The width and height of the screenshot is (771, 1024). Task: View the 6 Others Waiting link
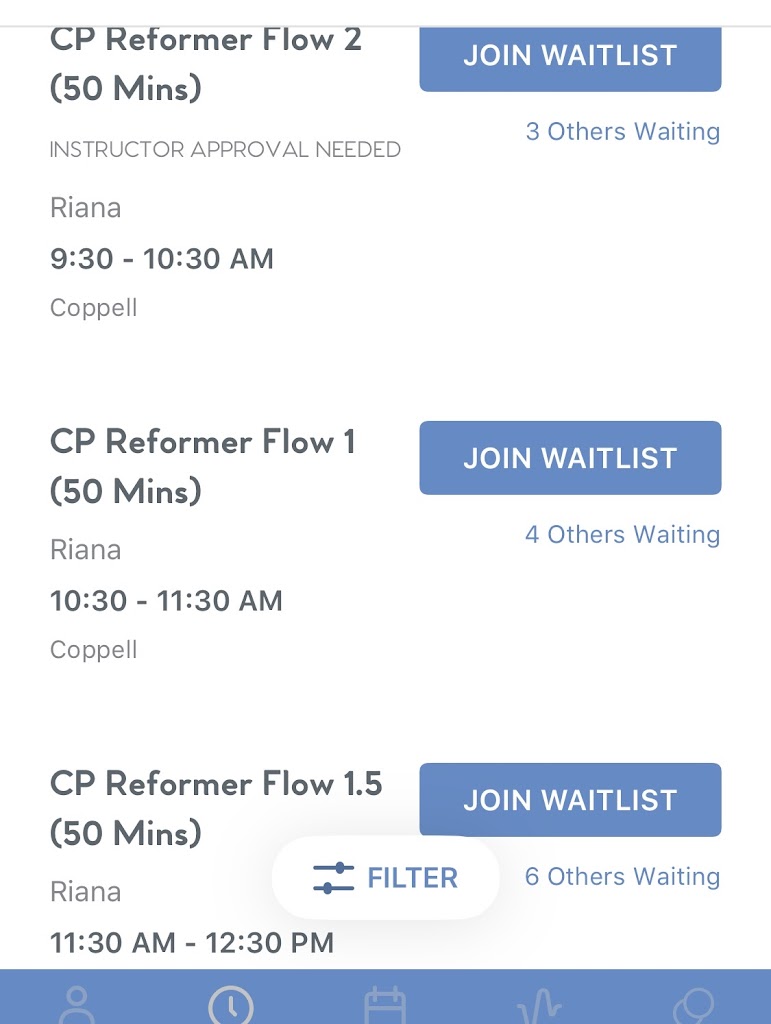point(622,876)
